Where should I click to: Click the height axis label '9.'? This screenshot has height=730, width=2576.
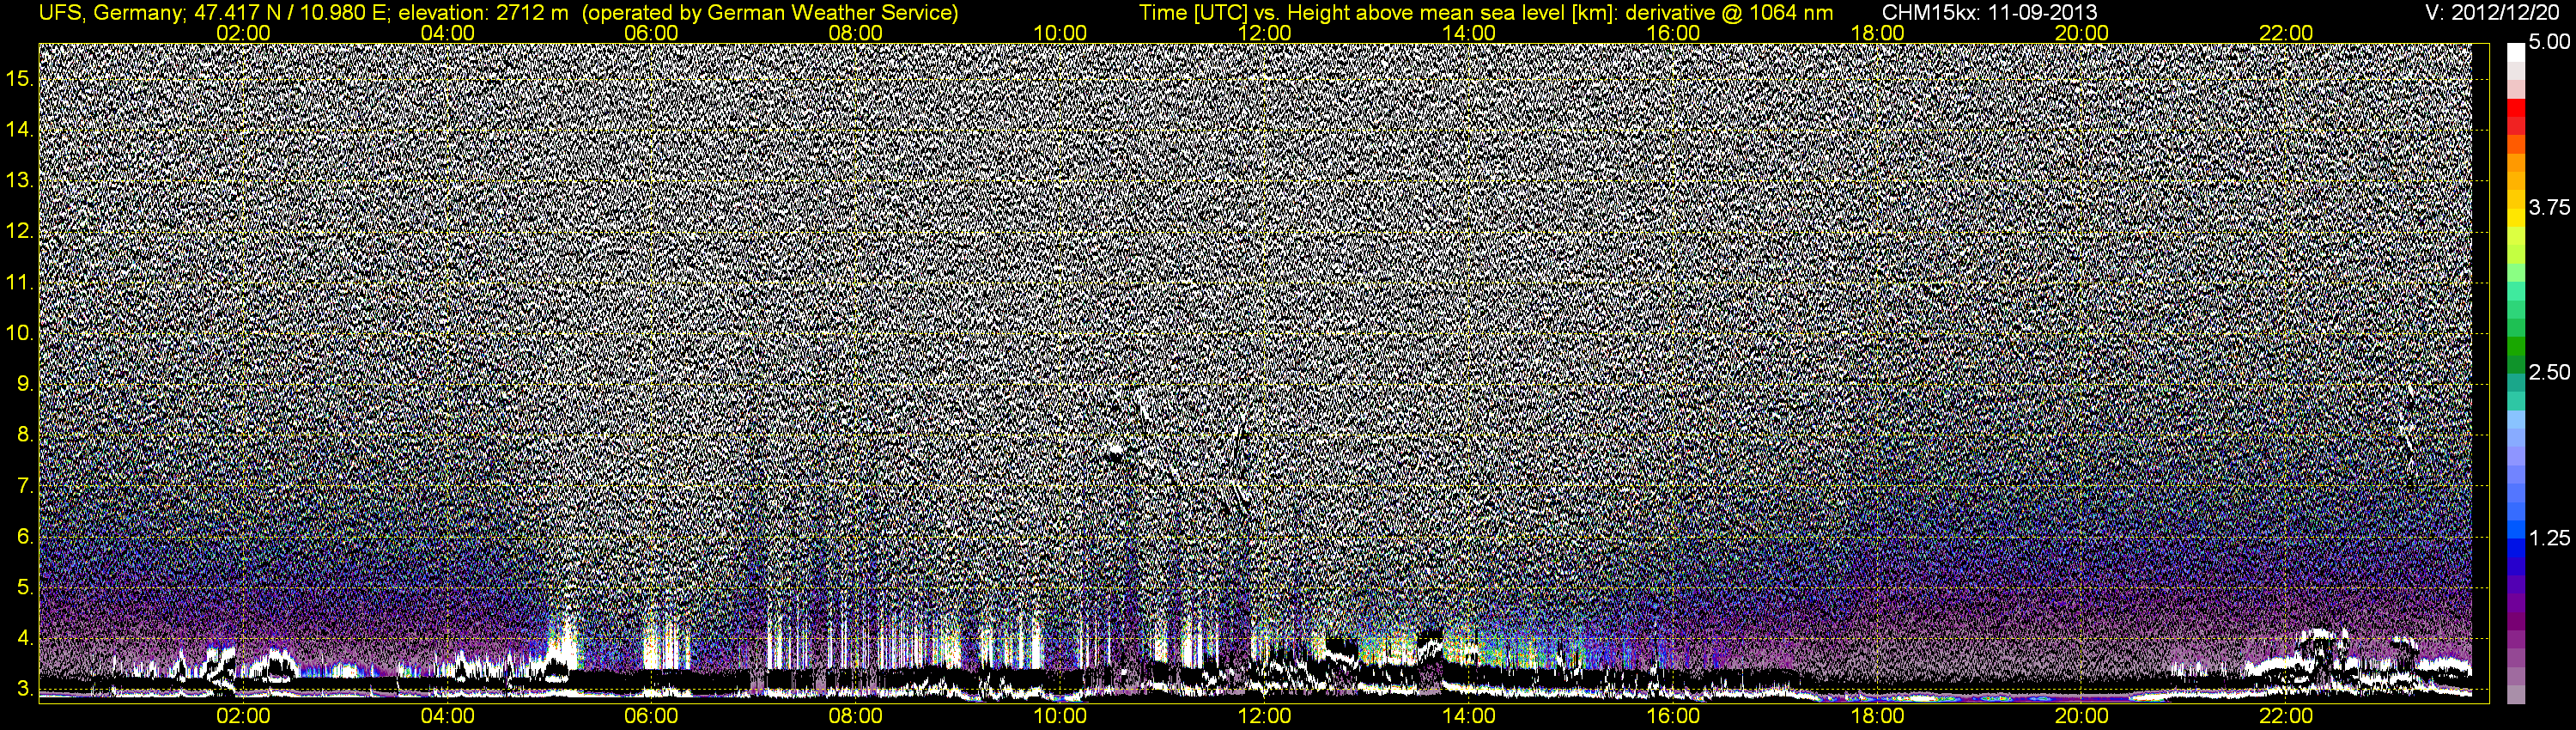pyautogui.click(x=24, y=384)
